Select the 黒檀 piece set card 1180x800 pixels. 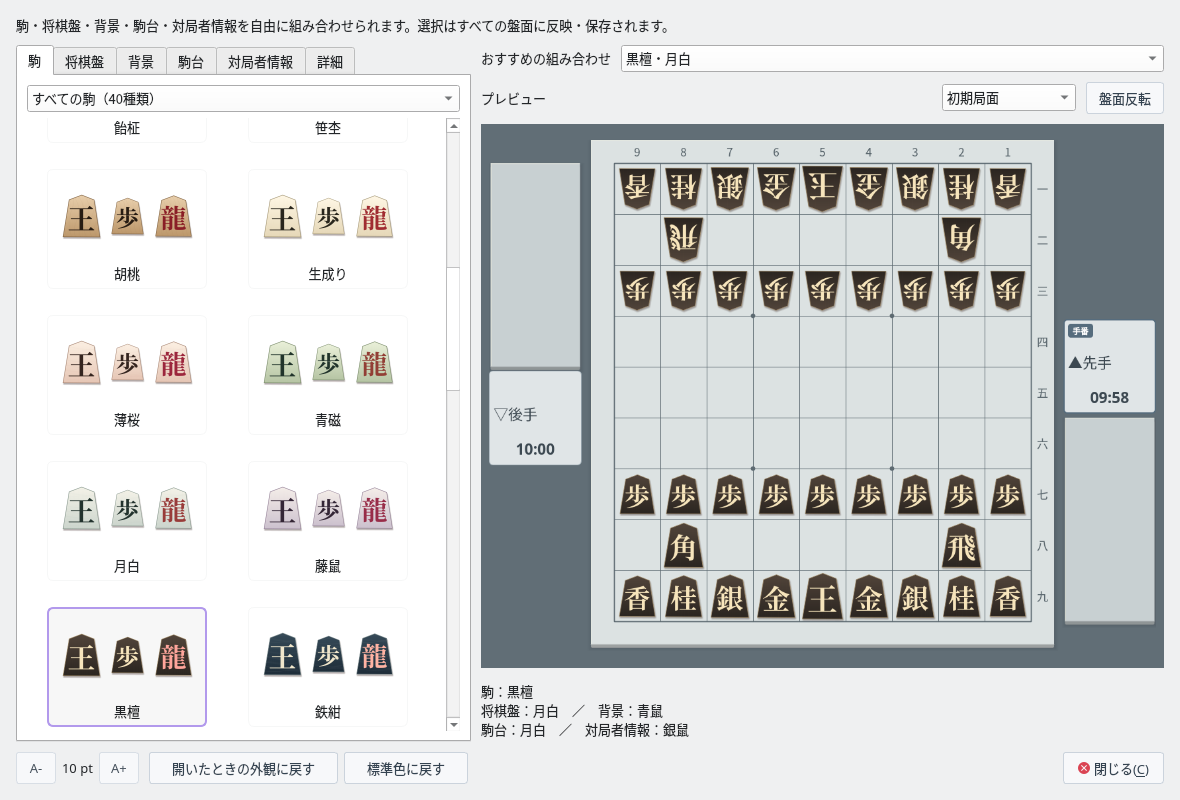[126, 667]
